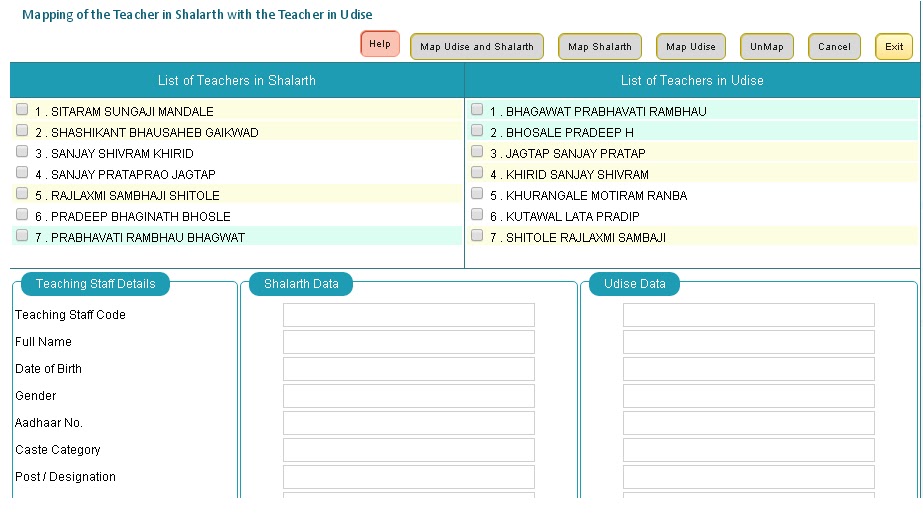
Task: Click Udise Caste Category field
Action: coord(749,450)
